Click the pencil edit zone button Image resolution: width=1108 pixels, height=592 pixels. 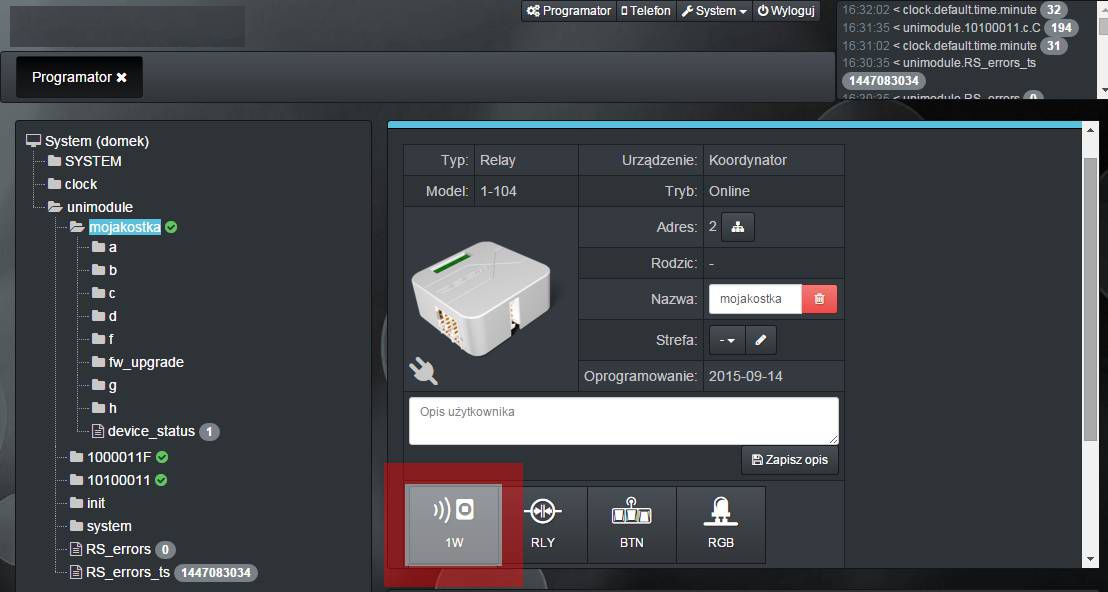(760, 340)
